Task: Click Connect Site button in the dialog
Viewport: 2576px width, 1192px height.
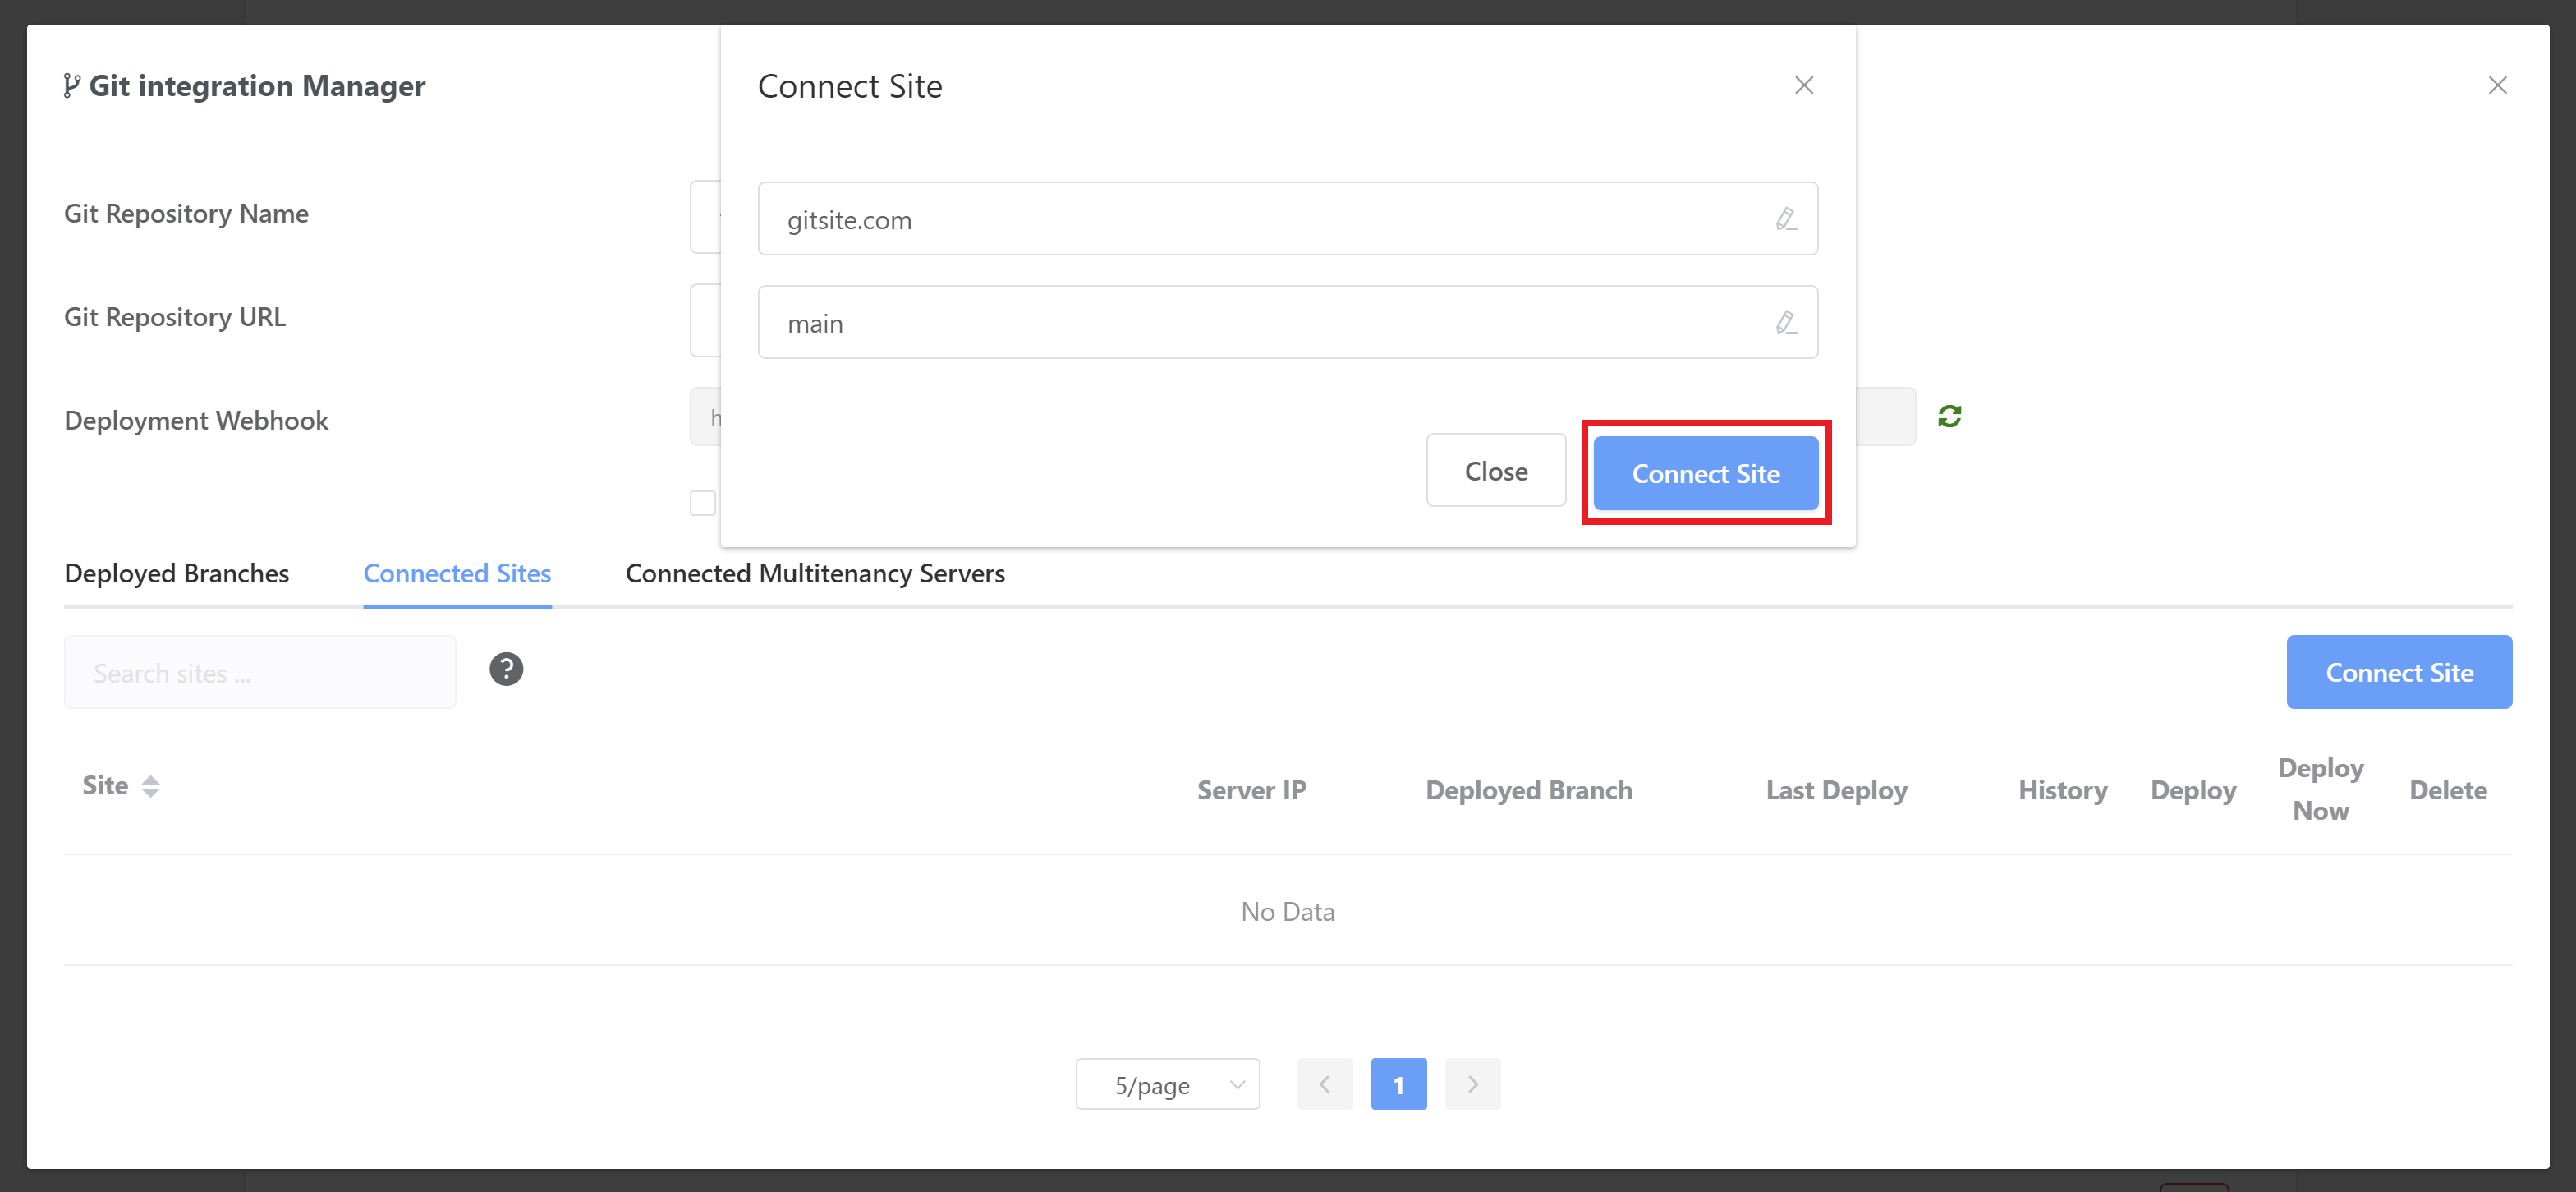Action: tap(1705, 473)
